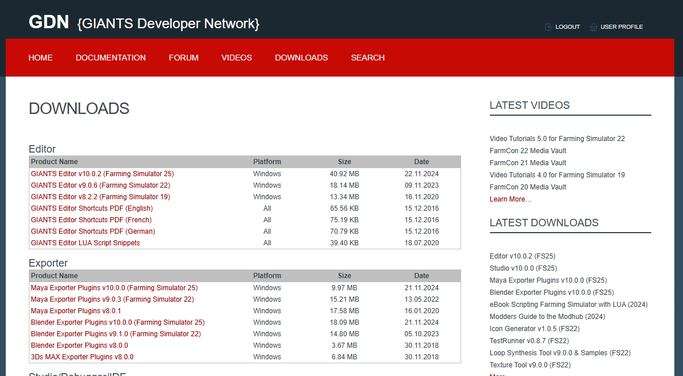
Task: Click Learn More under Latest Videos
Action: pyautogui.click(x=511, y=199)
